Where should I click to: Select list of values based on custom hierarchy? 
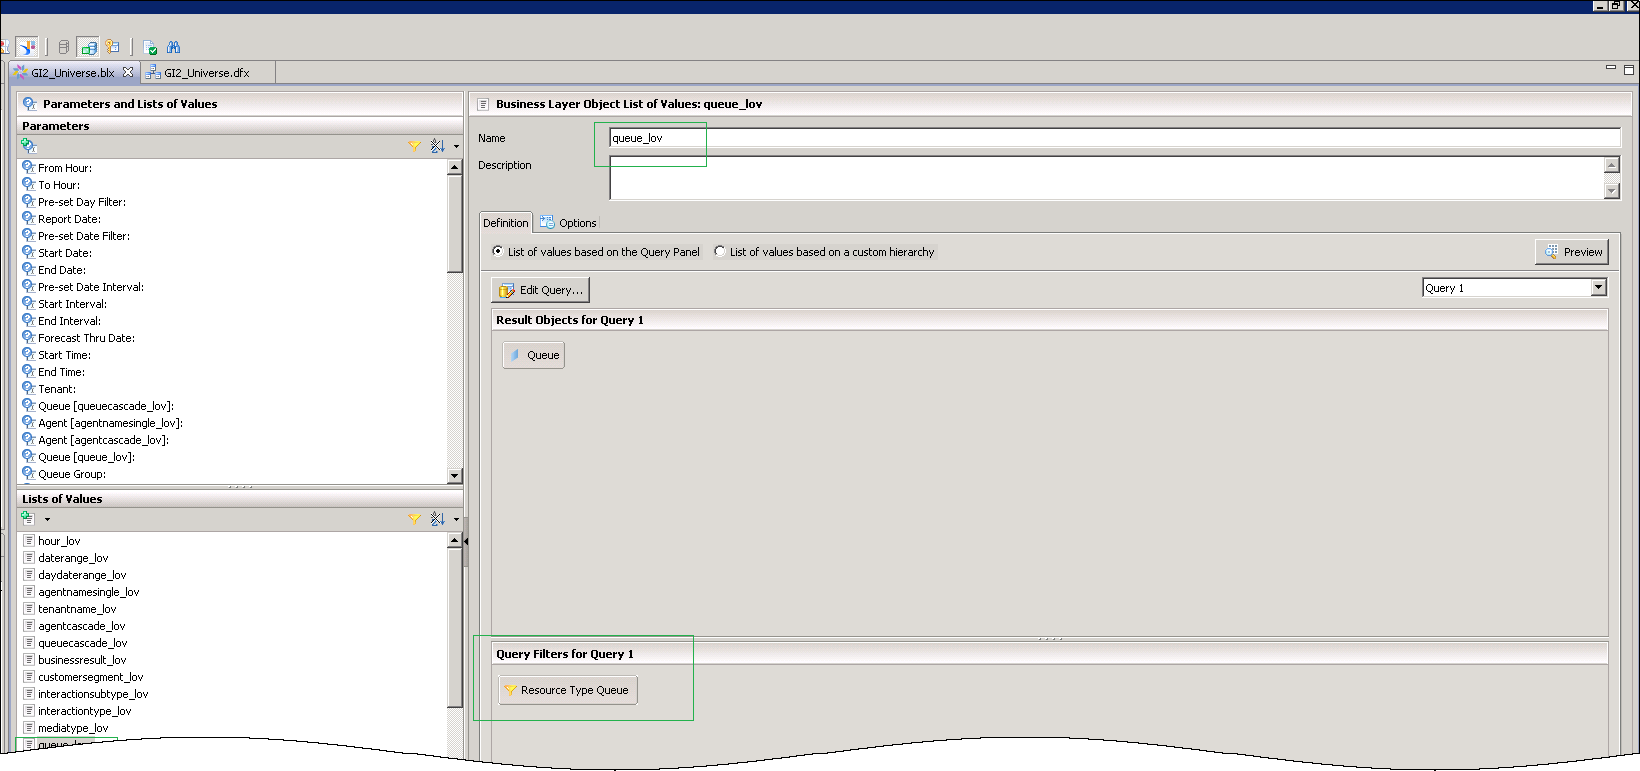coord(720,252)
